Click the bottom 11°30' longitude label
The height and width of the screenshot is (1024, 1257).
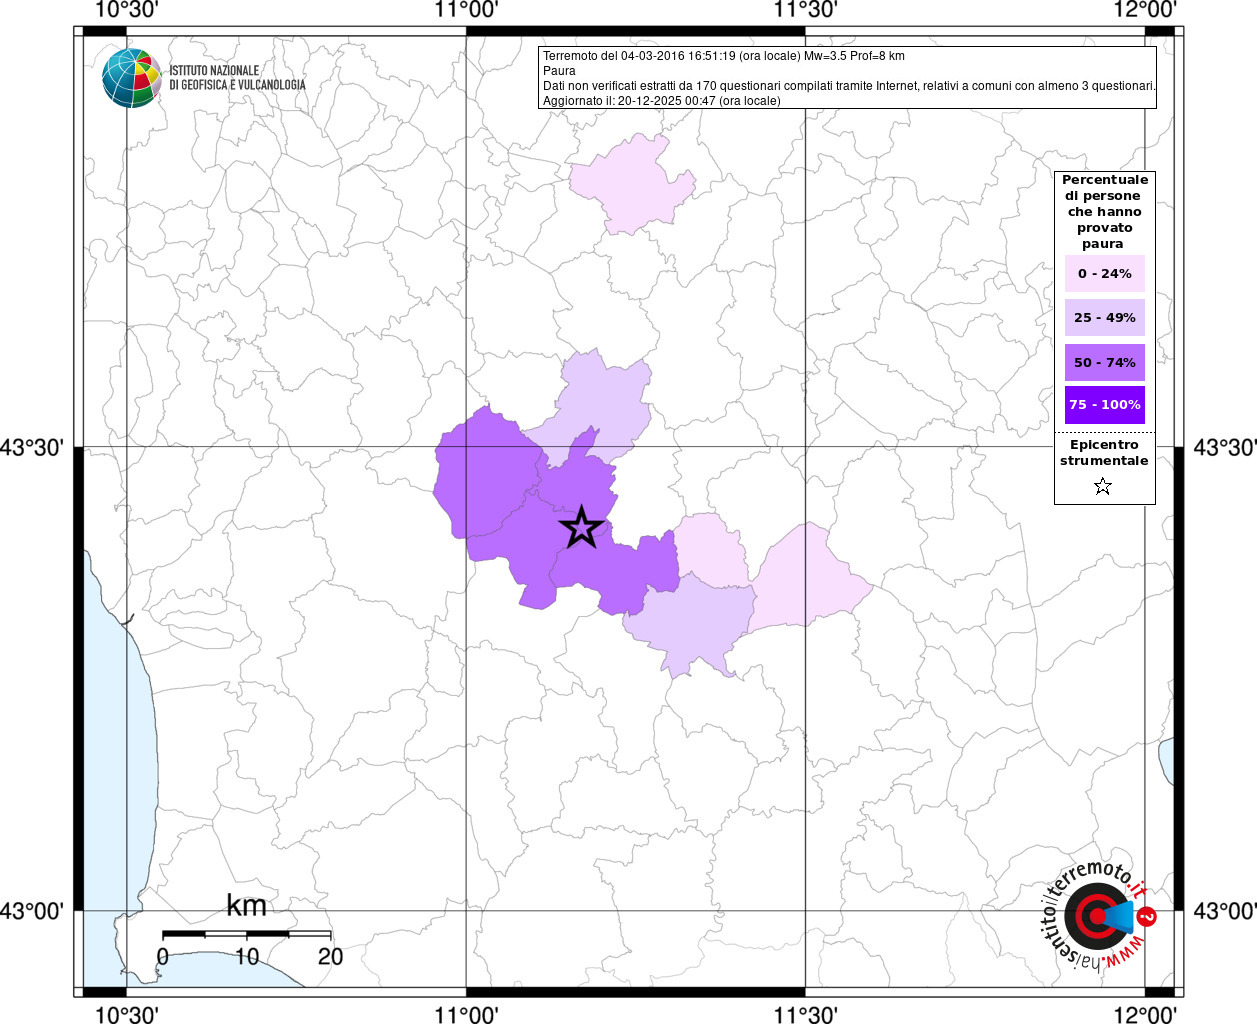point(805,1014)
